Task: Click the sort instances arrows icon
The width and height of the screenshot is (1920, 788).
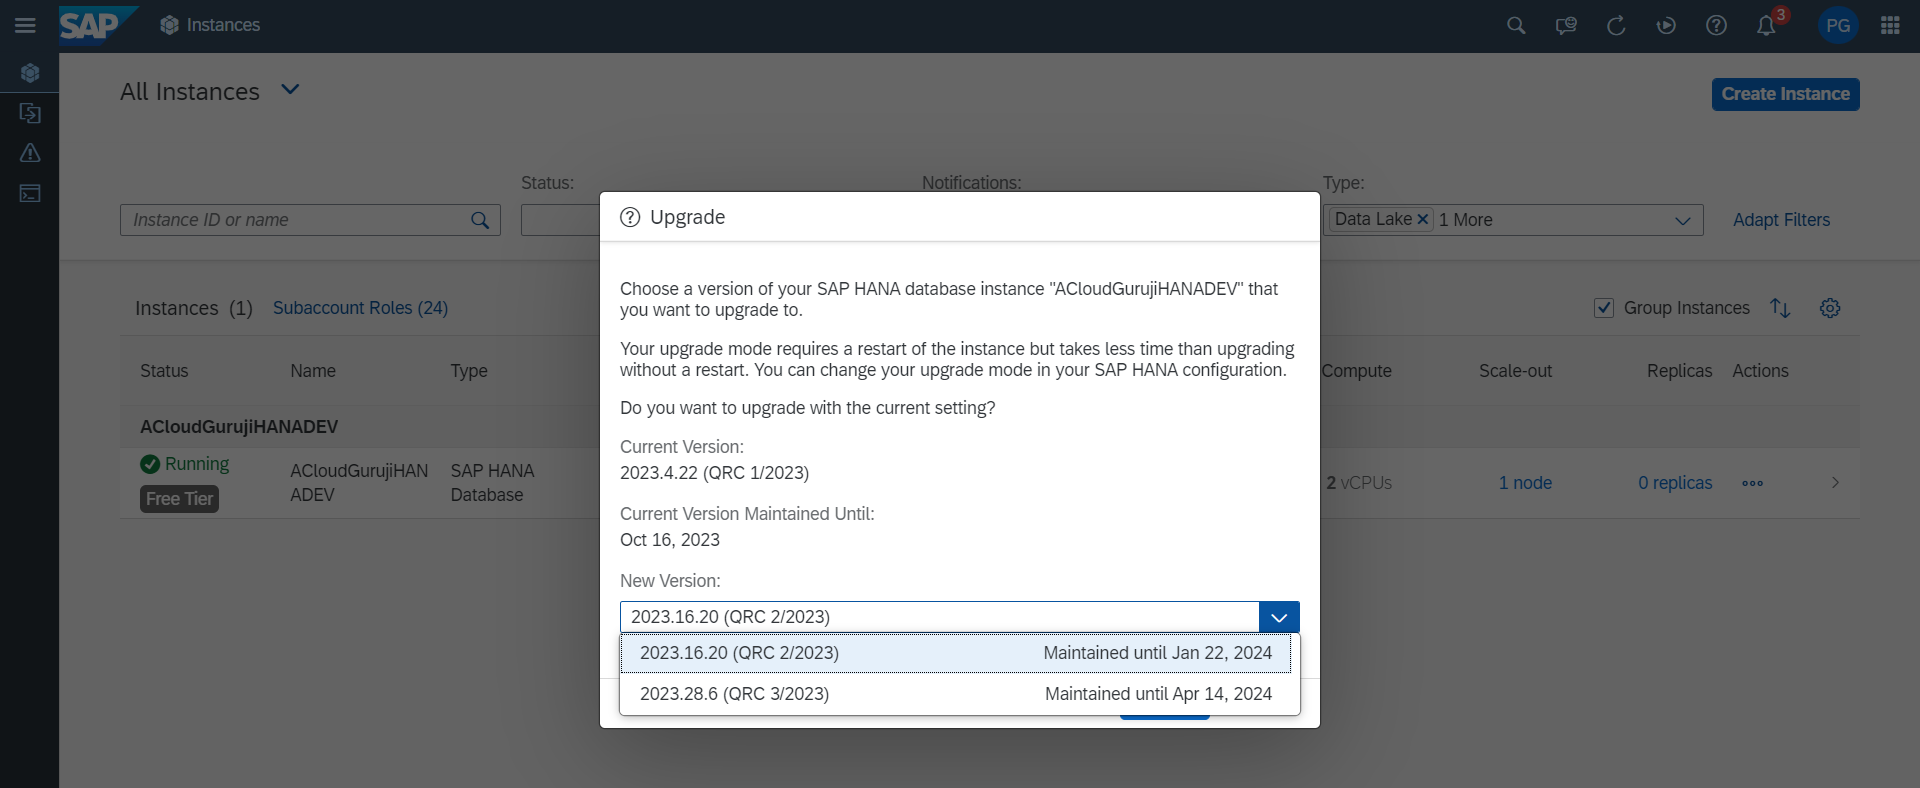Action: (1780, 308)
